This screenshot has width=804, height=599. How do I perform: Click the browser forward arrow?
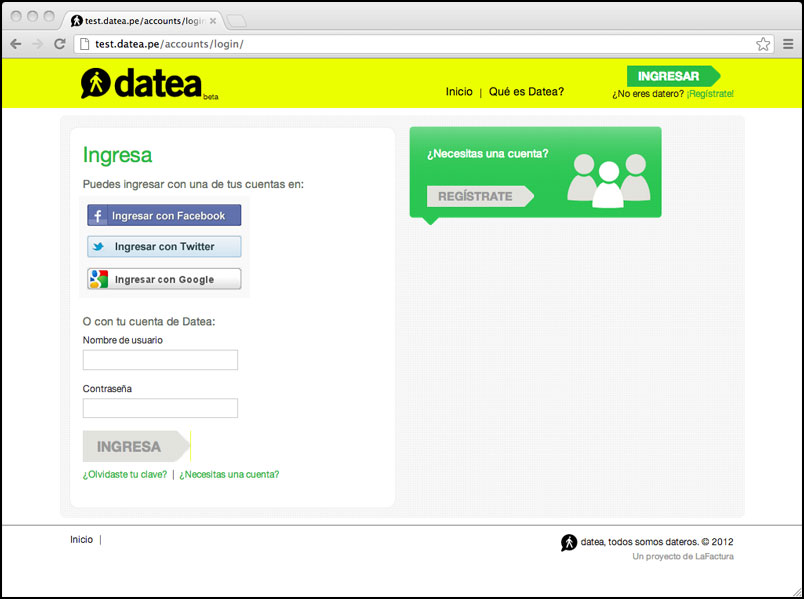point(37,44)
